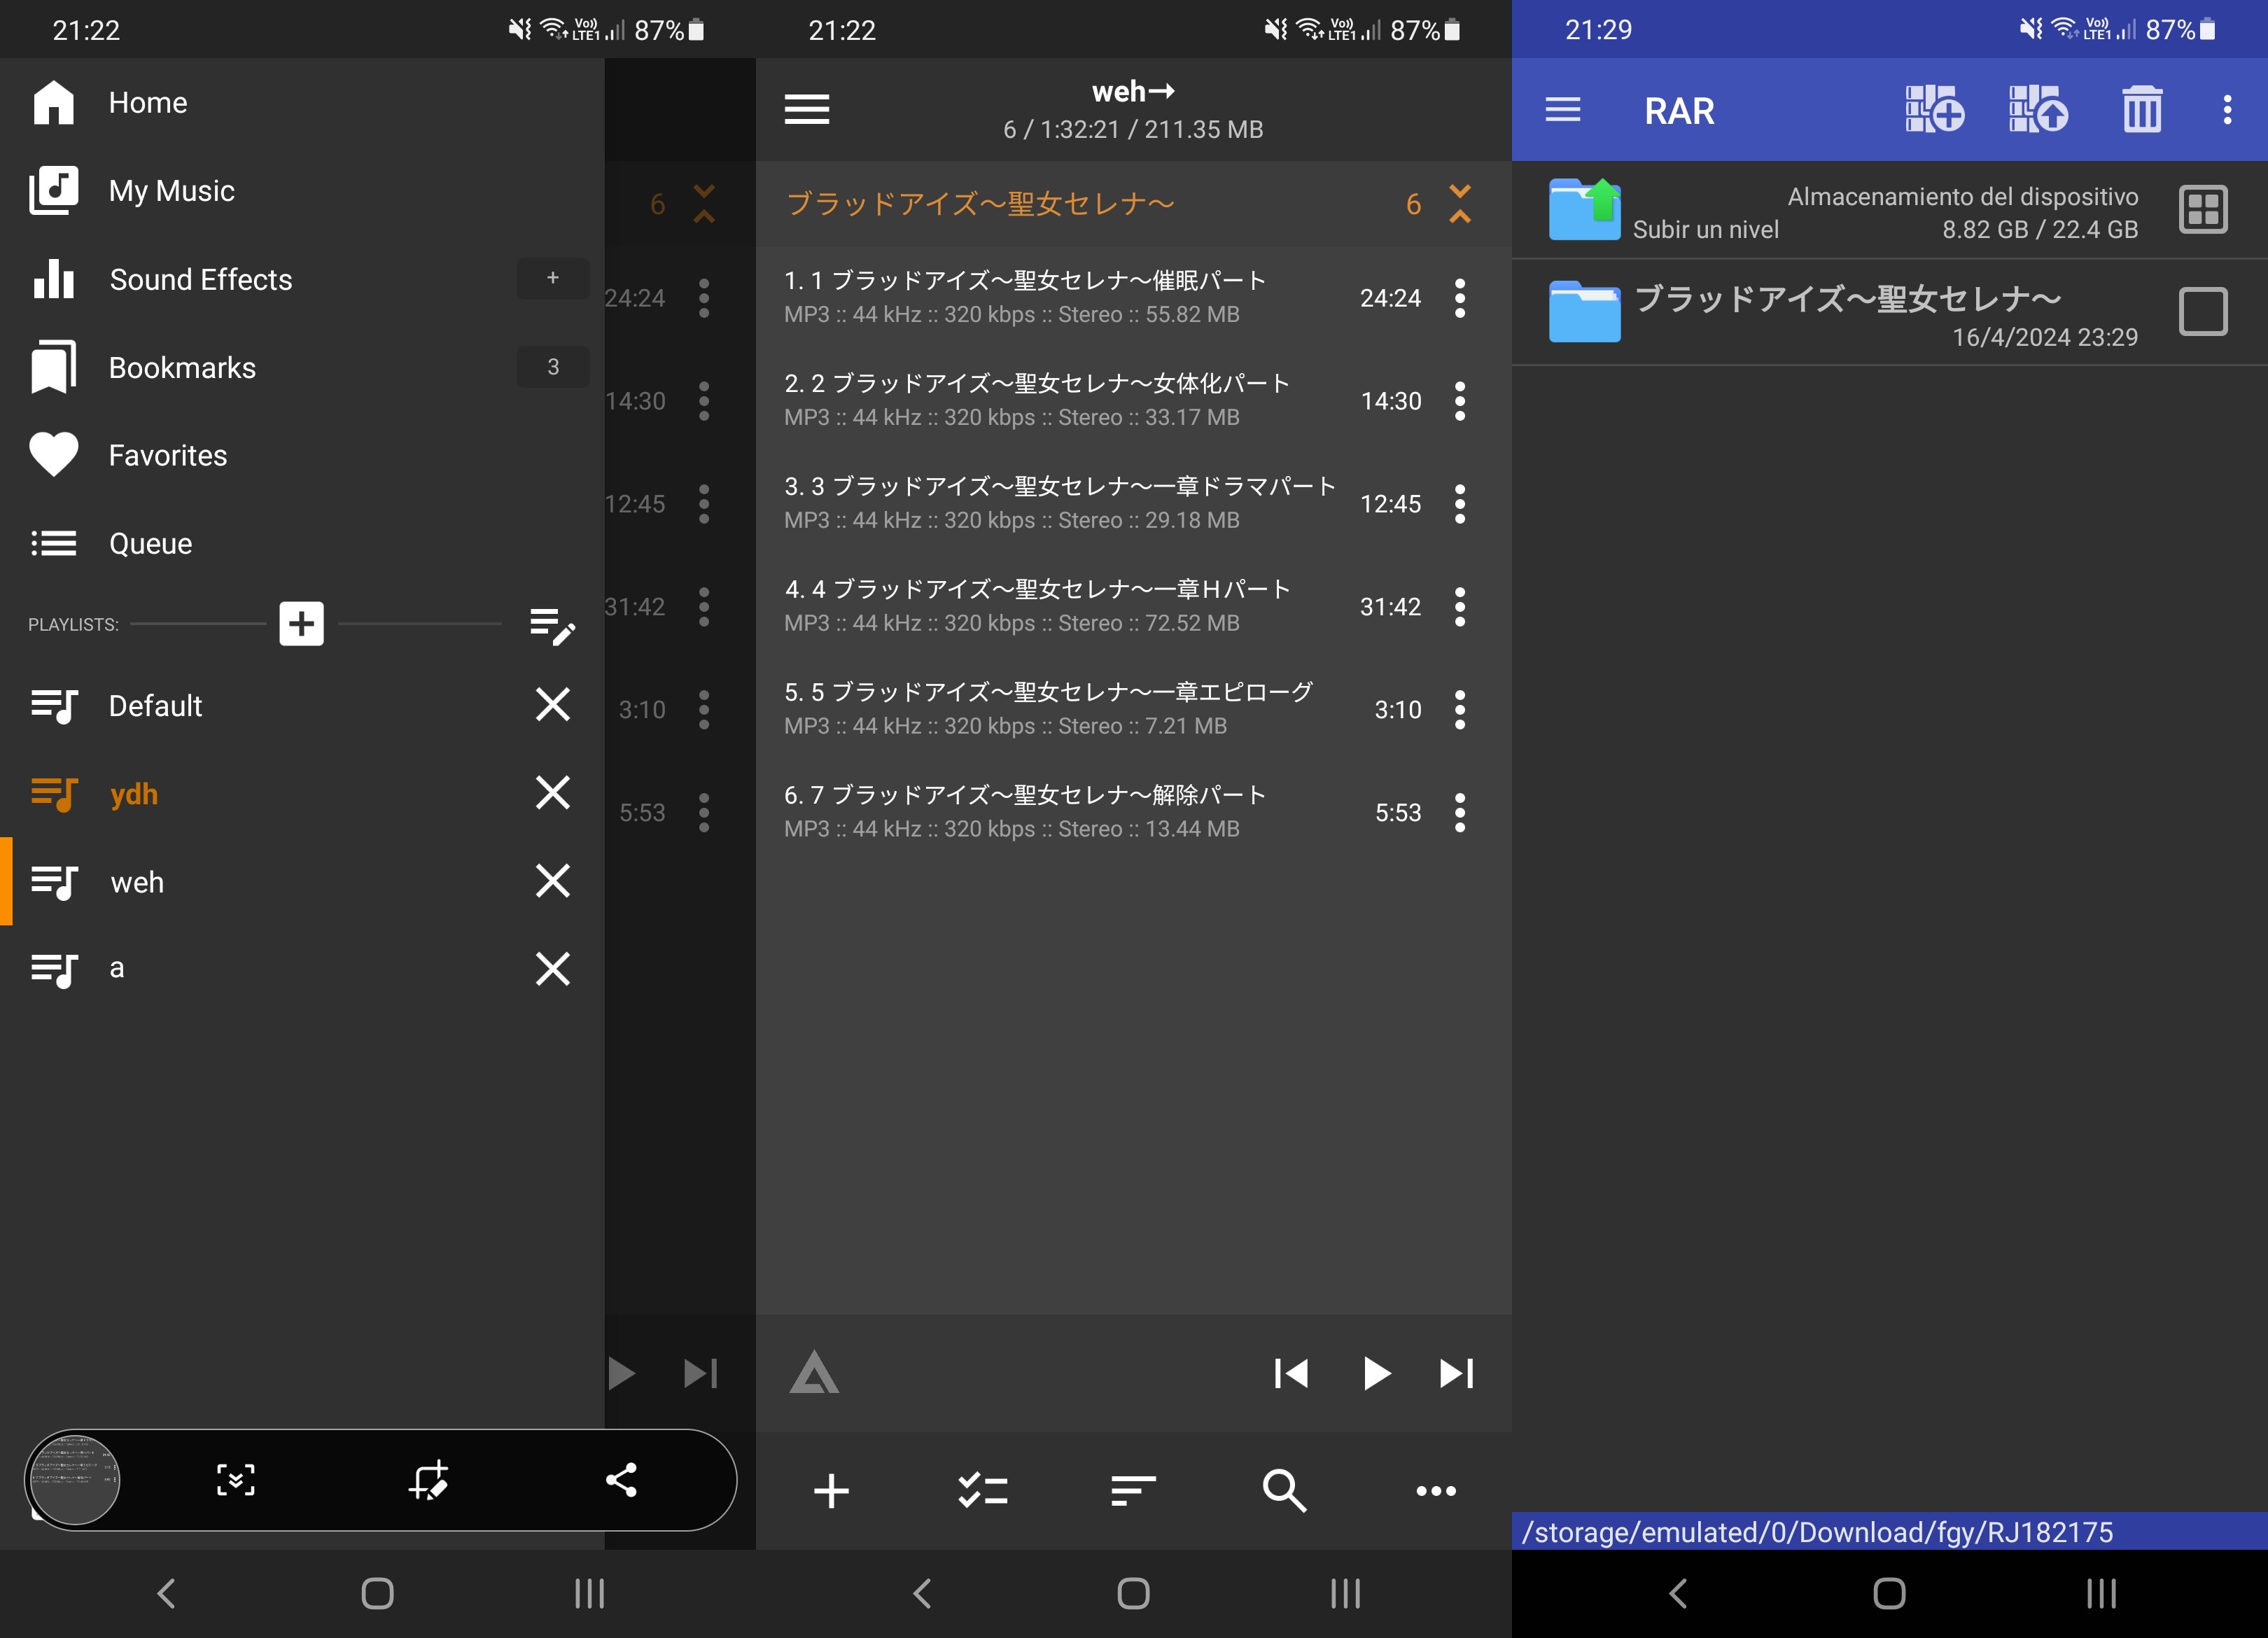Add files with the bottom plus icon

pos(831,1491)
